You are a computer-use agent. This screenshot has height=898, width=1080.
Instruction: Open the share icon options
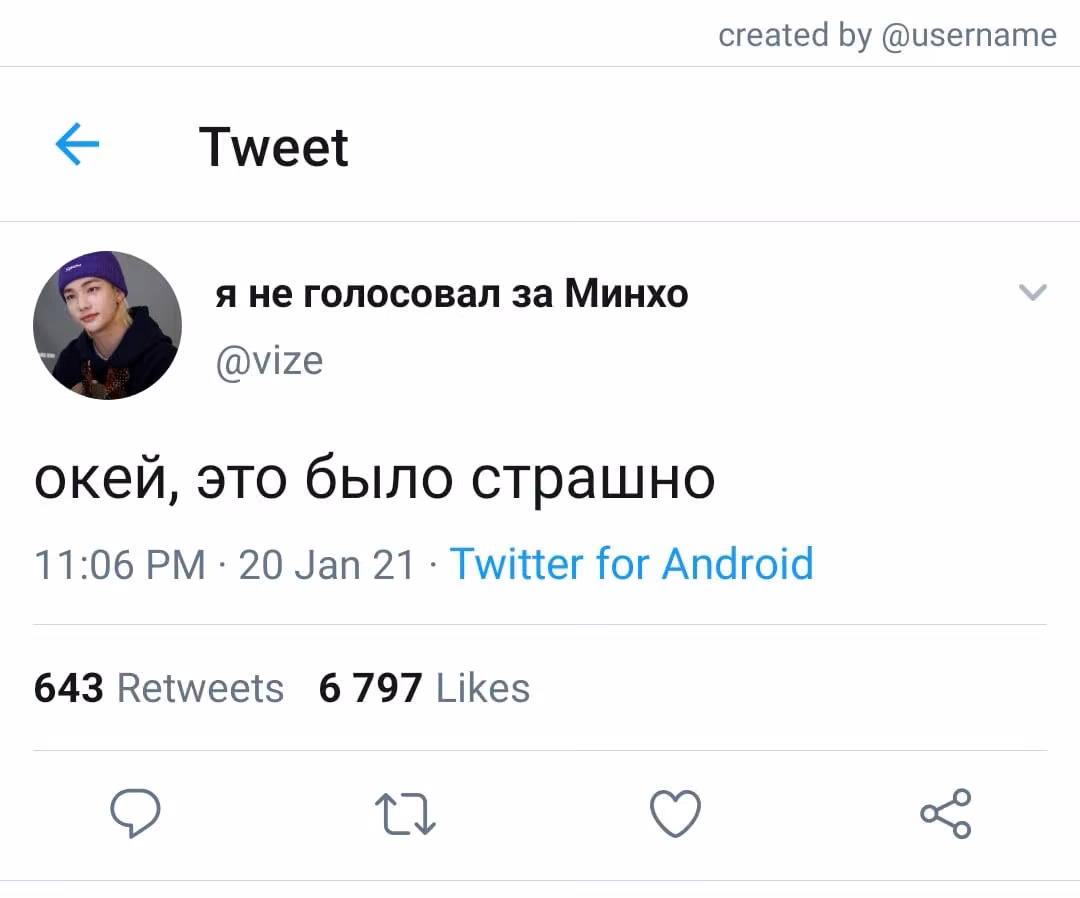(x=946, y=813)
